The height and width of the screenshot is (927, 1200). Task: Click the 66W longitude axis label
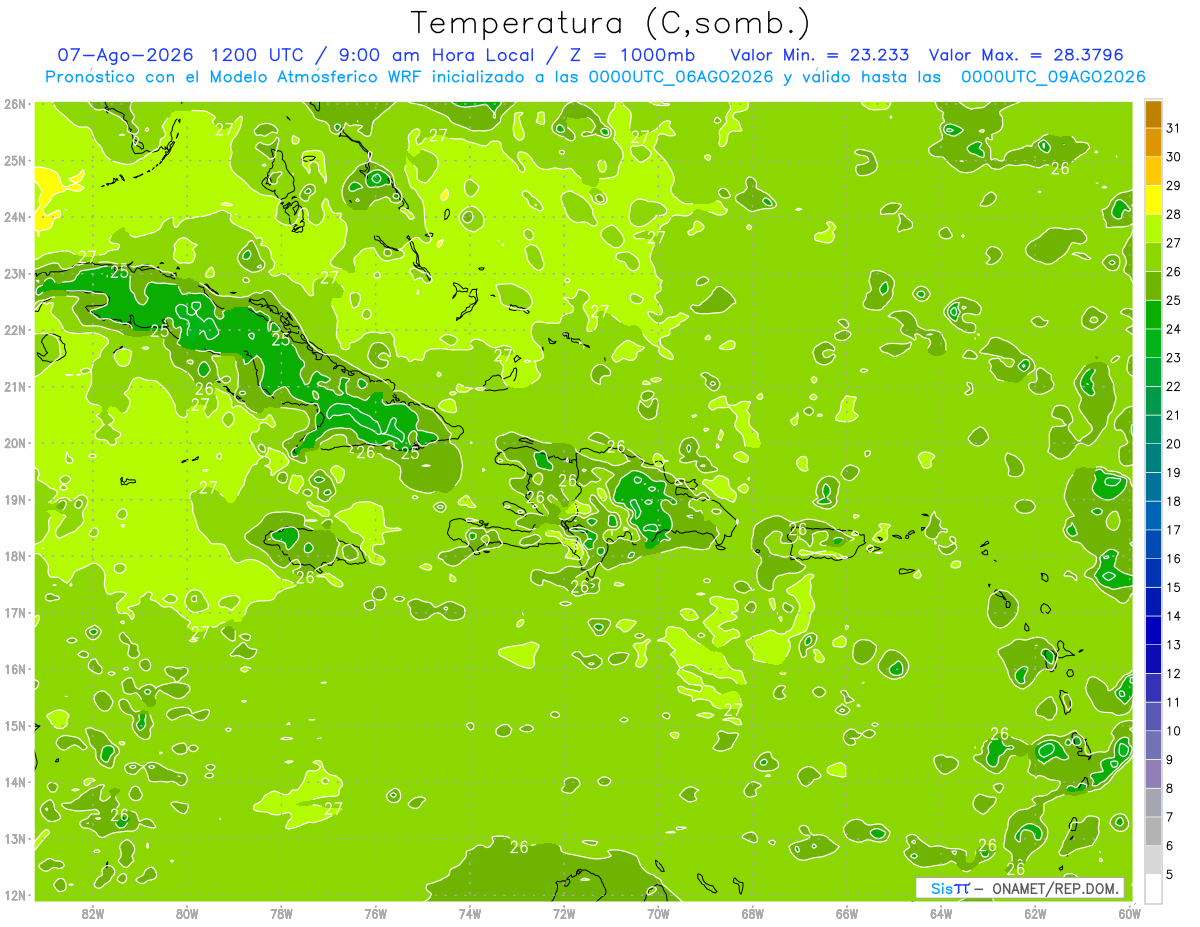click(847, 913)
